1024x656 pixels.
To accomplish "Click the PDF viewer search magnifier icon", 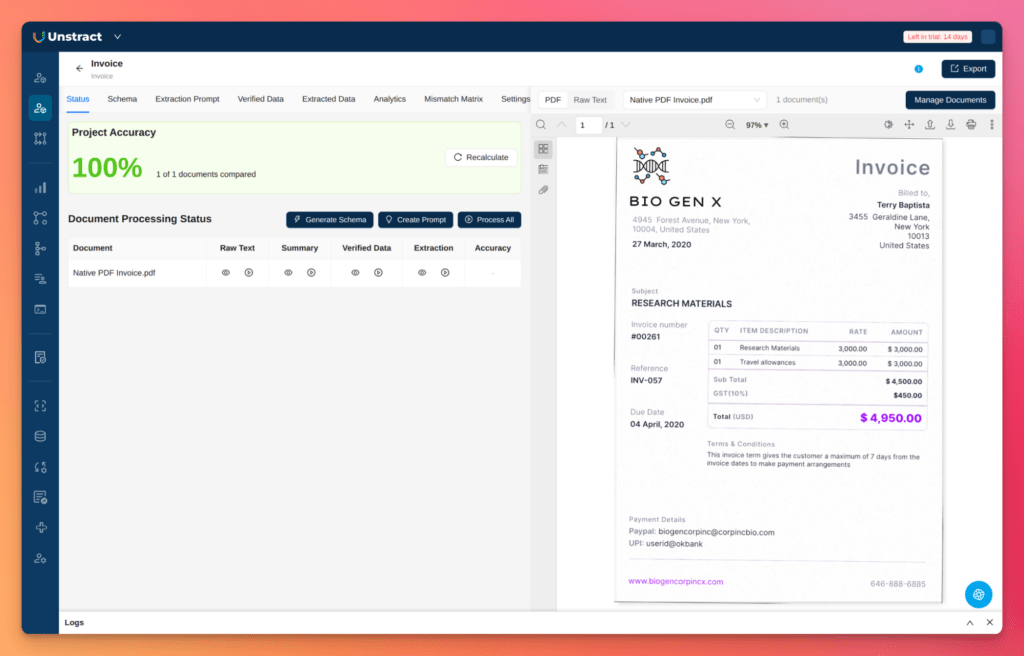I will [541, 125].
